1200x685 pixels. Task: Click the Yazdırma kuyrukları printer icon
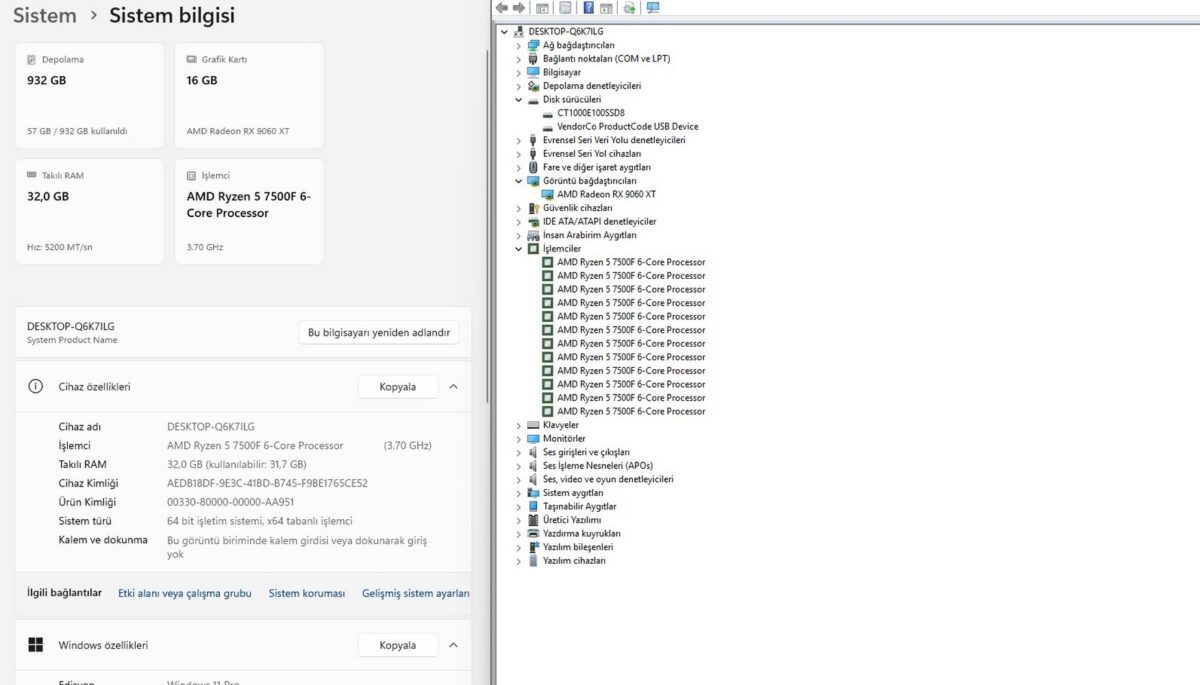point(533,534)
